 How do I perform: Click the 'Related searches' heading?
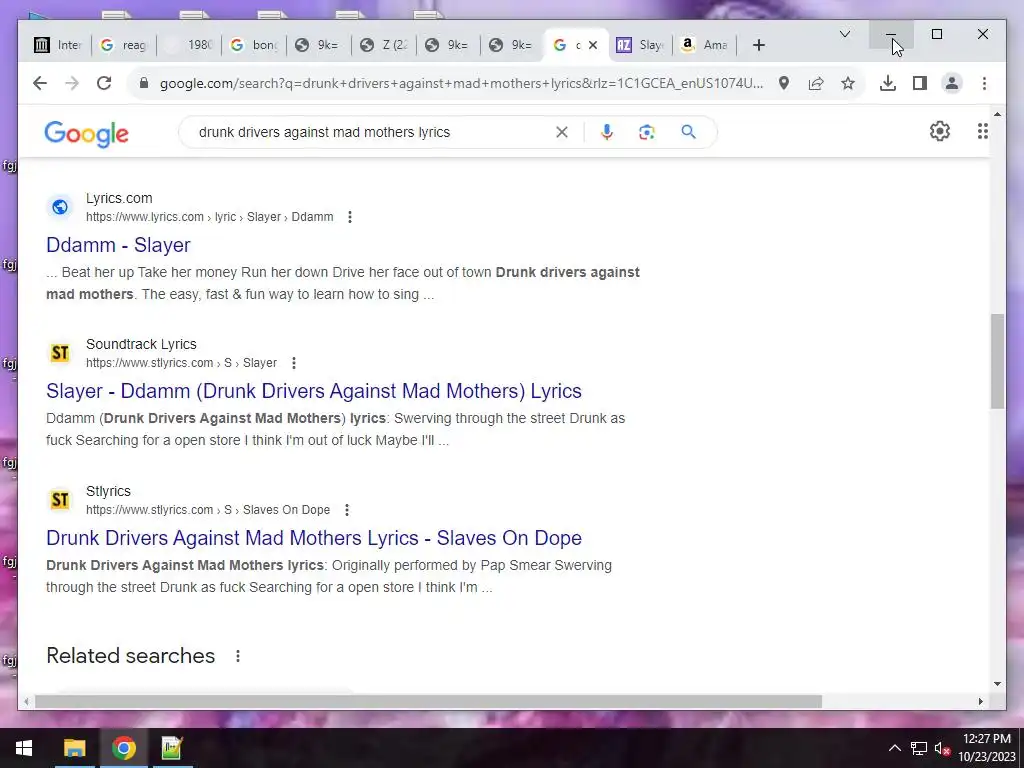coord(131,656)
